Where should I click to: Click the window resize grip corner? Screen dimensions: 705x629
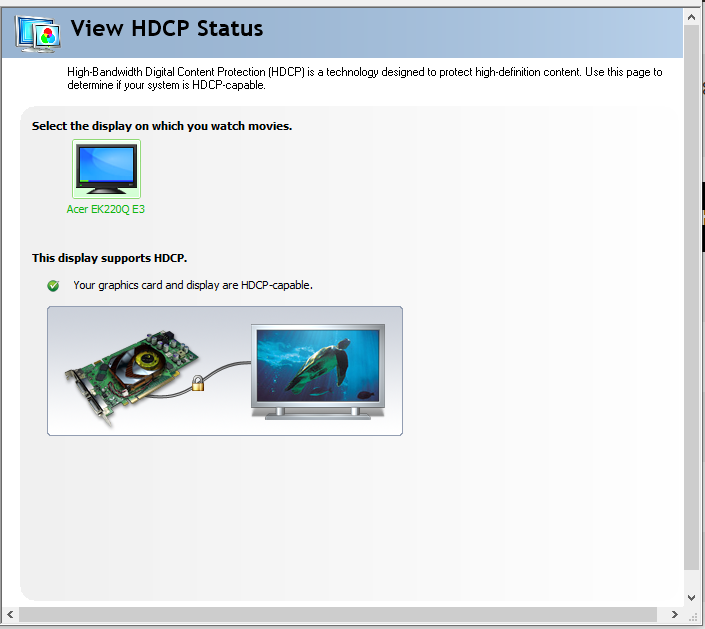(693, 617)
